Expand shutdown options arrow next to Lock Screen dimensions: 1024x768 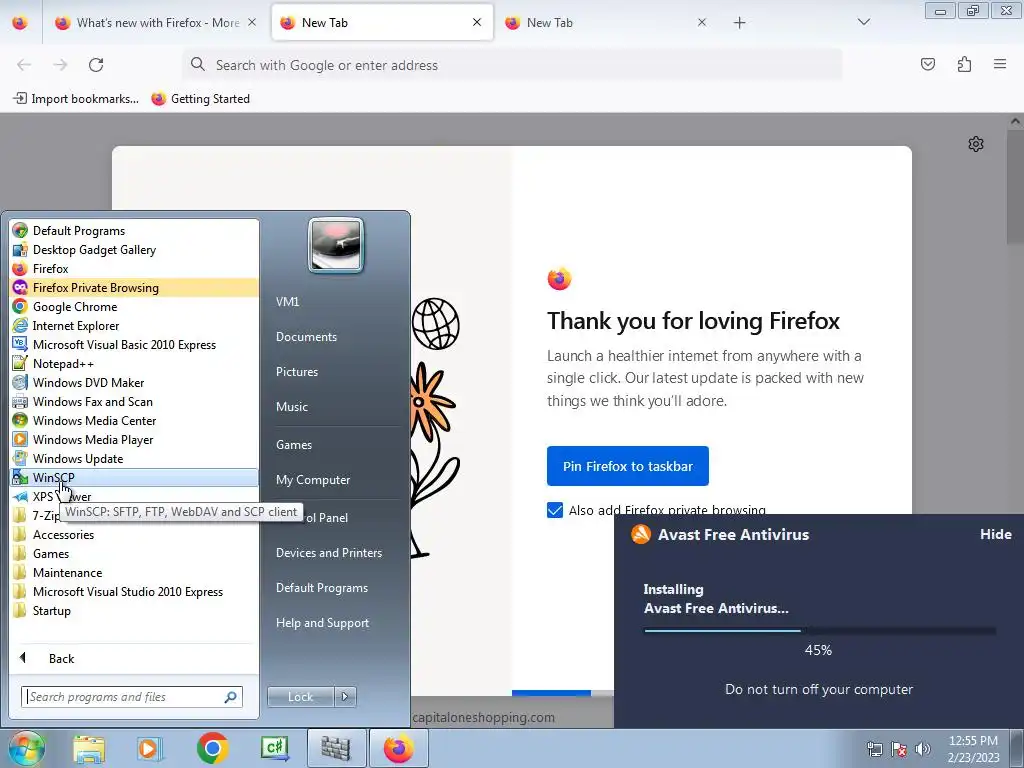(x=345, y=697)
